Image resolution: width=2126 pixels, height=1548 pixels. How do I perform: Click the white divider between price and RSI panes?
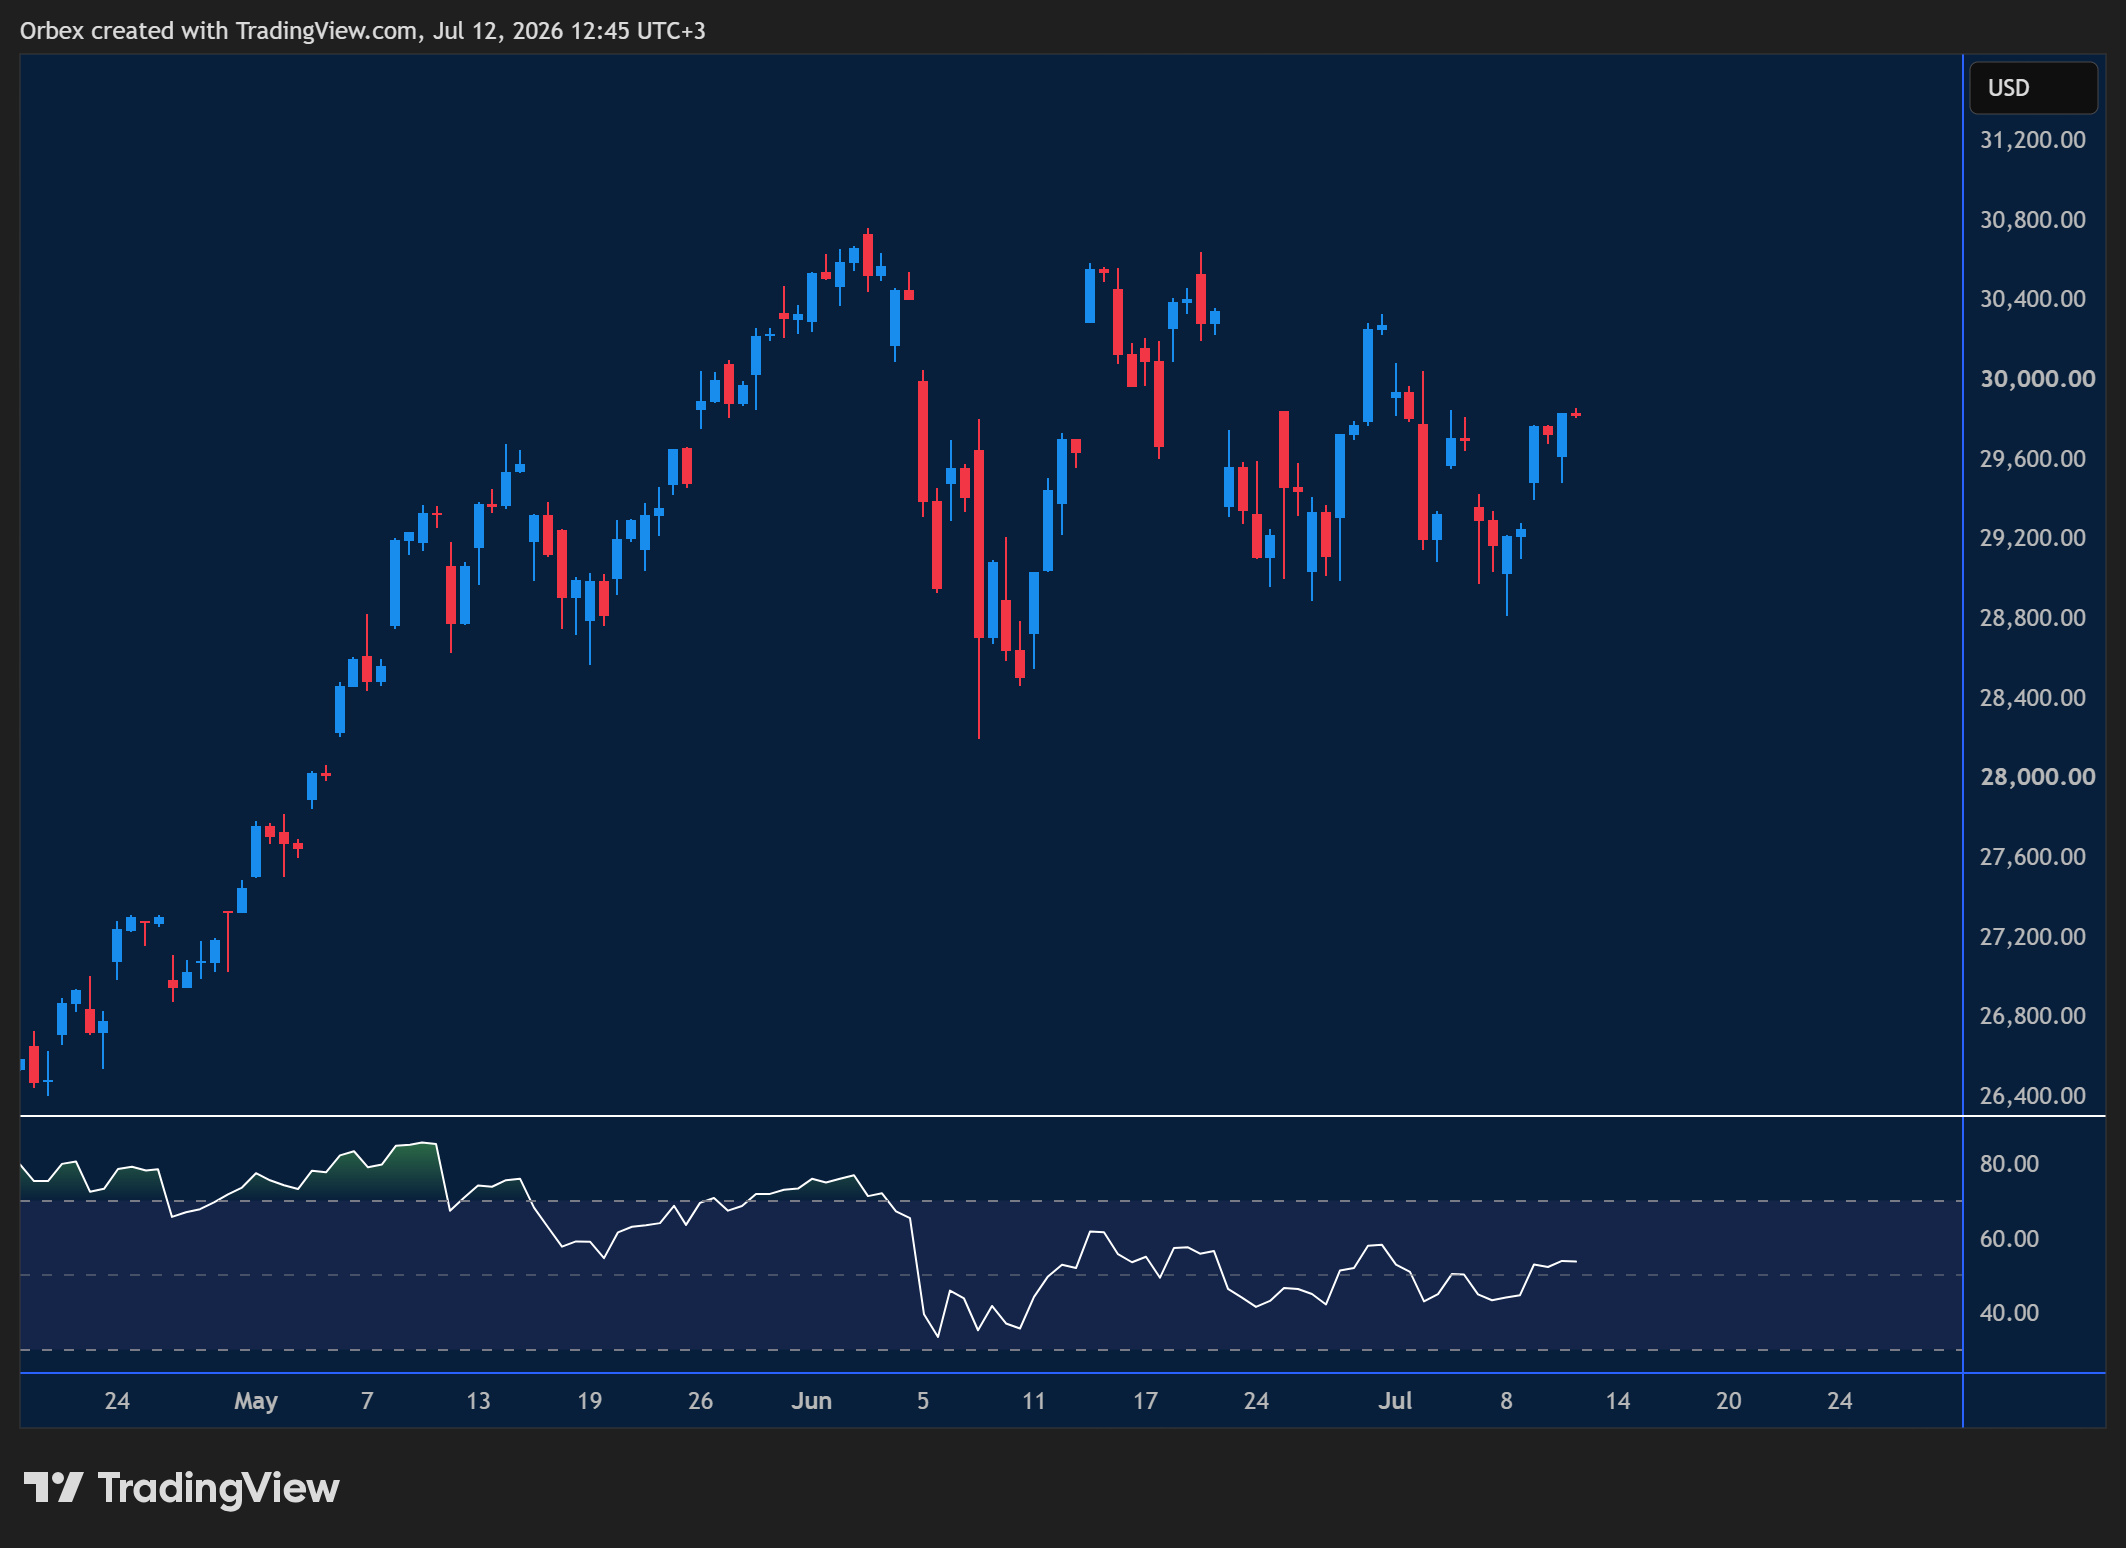(x=1062, y=1115)
